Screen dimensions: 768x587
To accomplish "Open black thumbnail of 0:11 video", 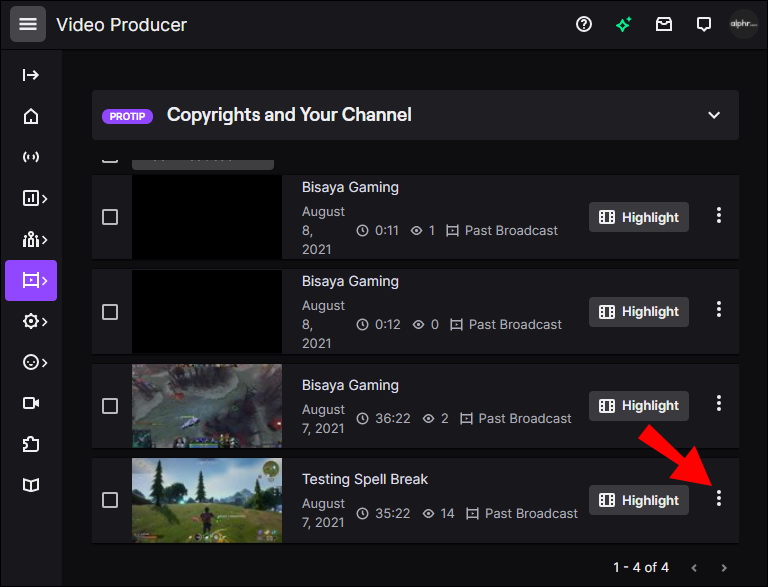I will coord(207,217).
